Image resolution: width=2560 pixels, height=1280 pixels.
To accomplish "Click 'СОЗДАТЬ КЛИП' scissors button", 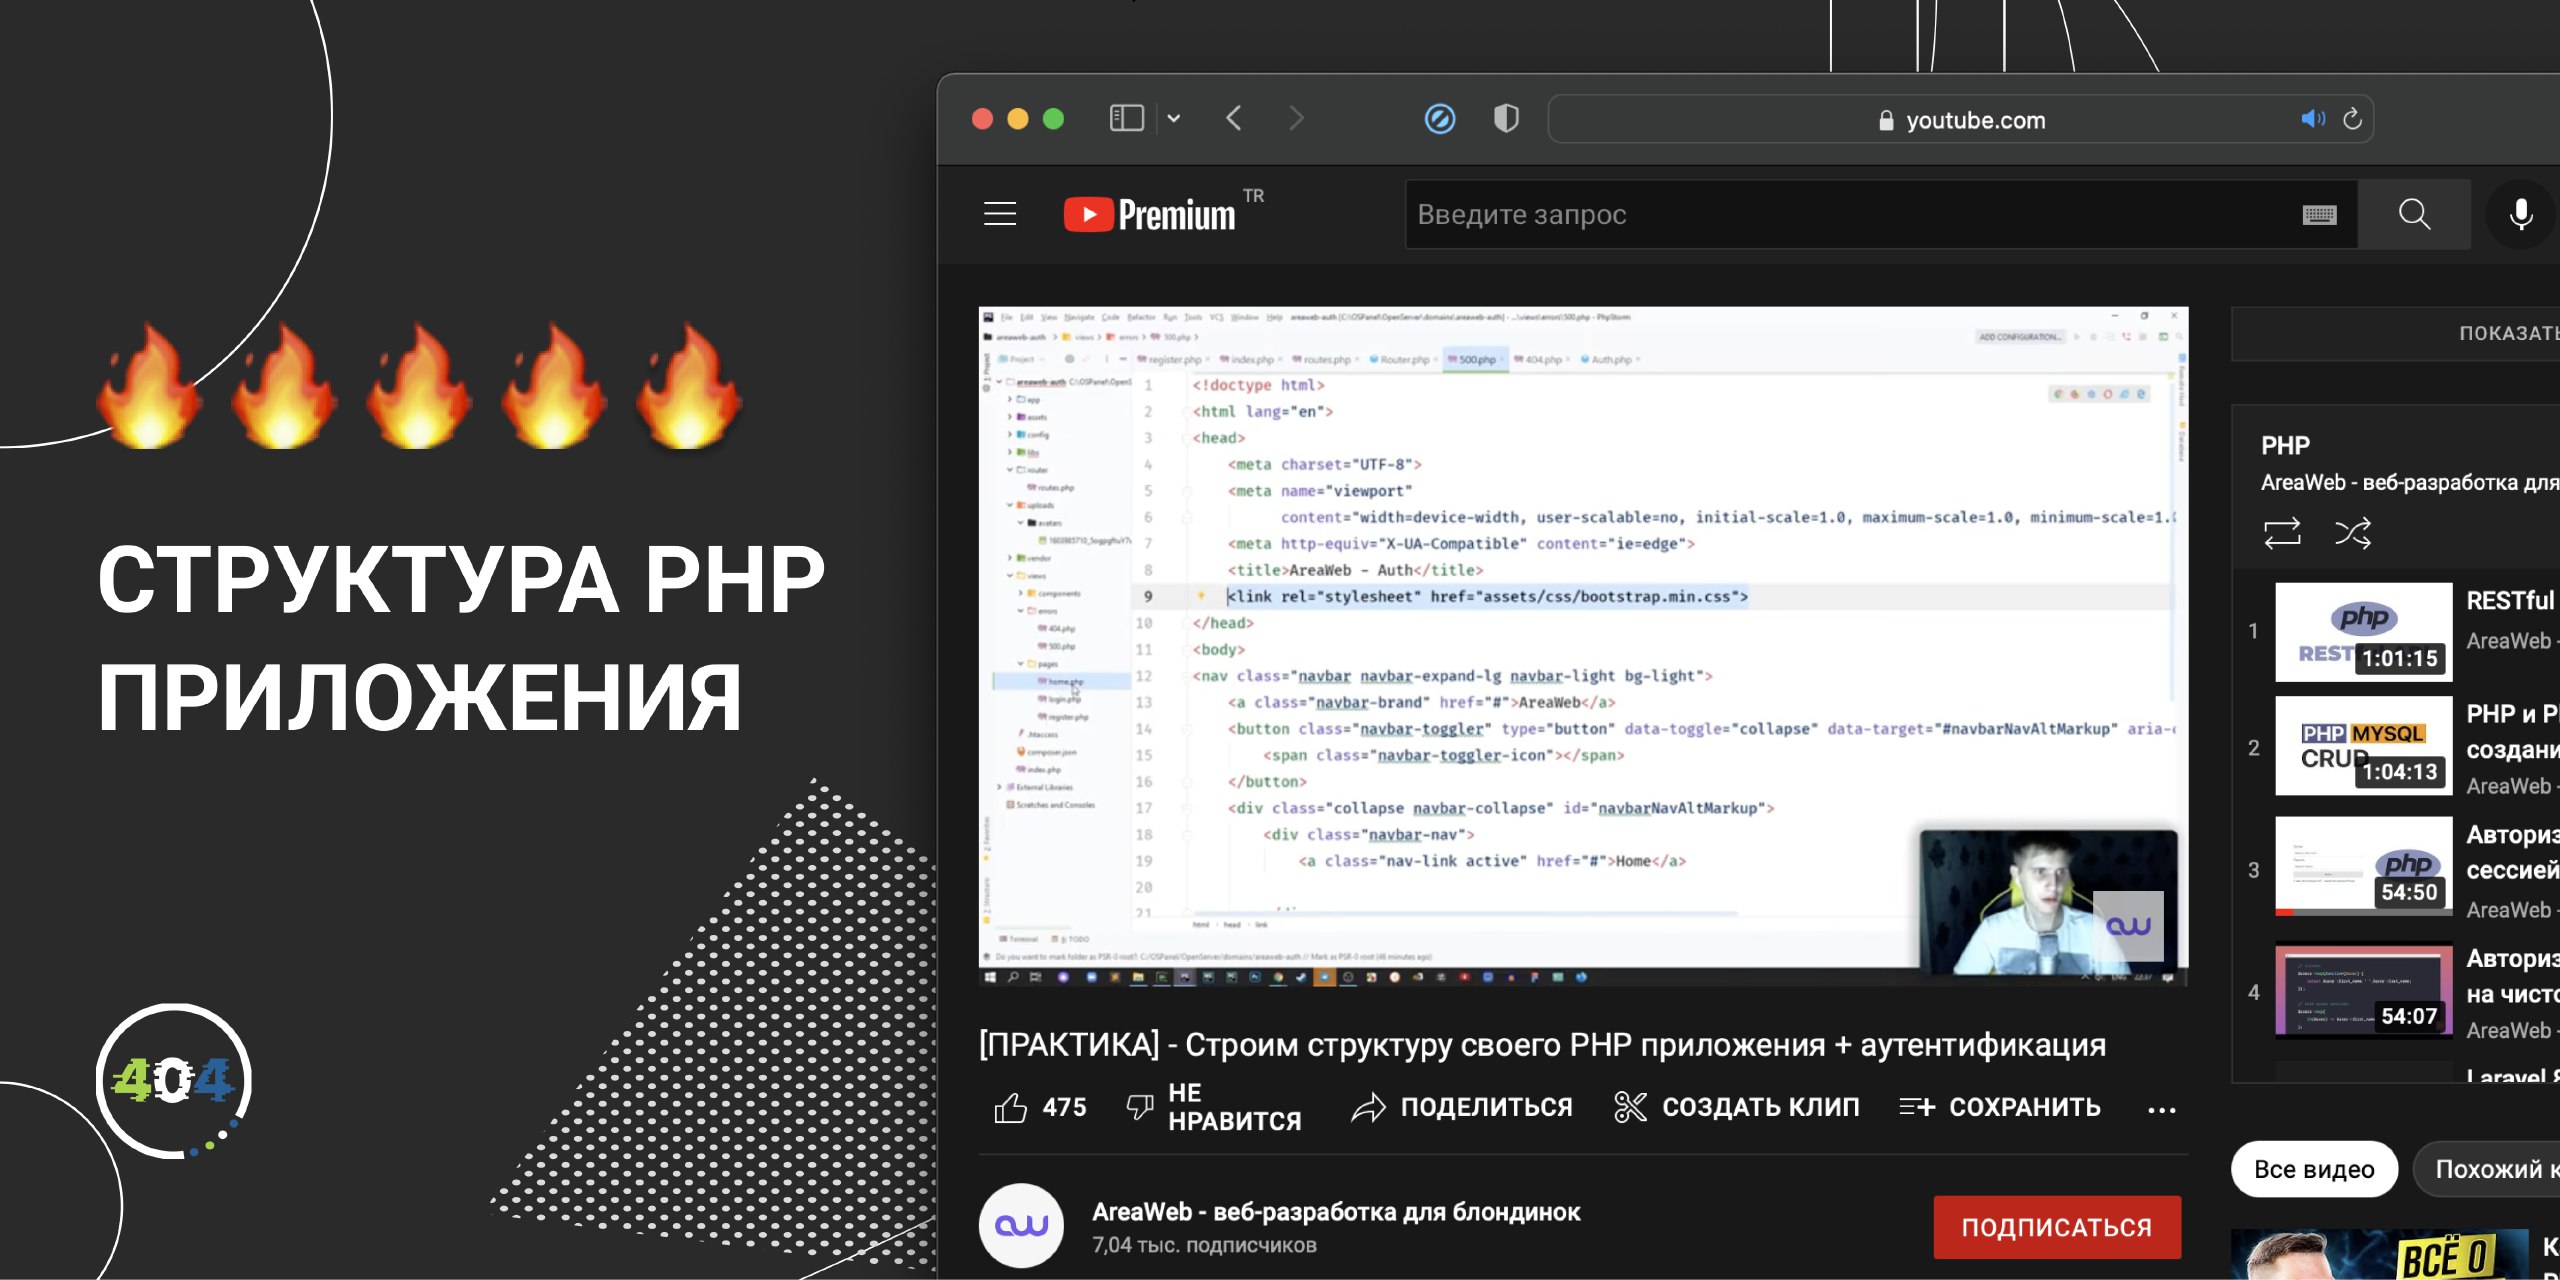I will click(x=1737, y=1107).
